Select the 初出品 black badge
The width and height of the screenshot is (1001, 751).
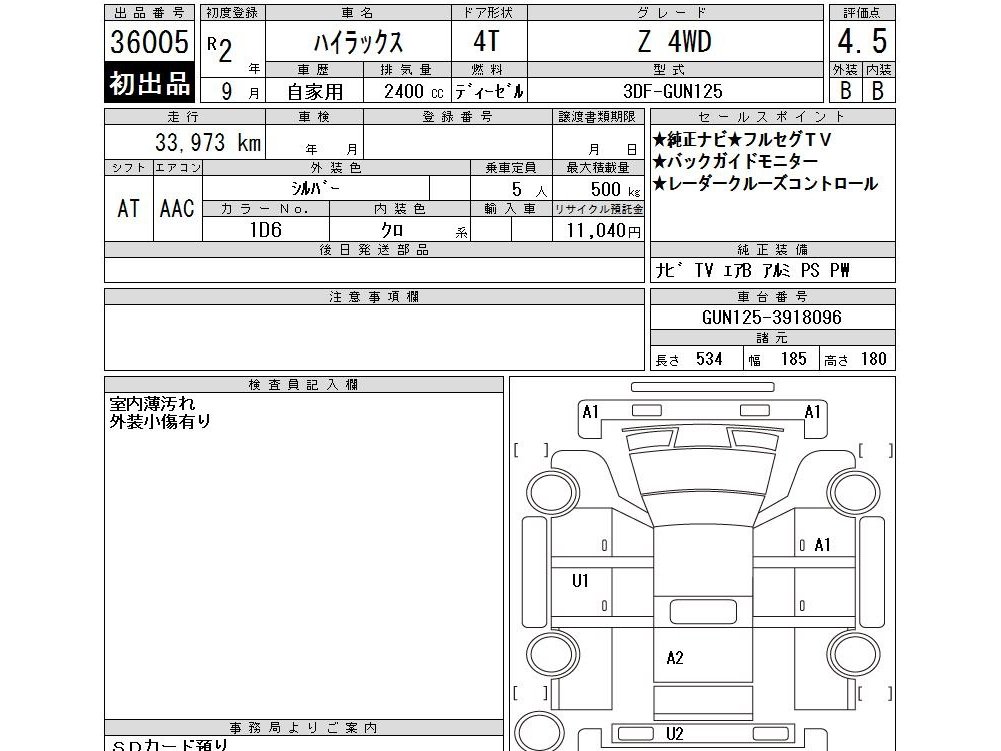[149, 82]
